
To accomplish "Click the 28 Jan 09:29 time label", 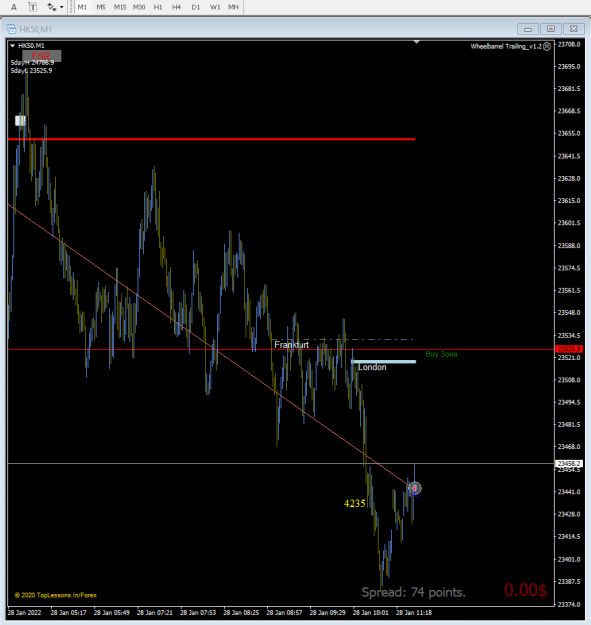I will (x=328, y=613).
